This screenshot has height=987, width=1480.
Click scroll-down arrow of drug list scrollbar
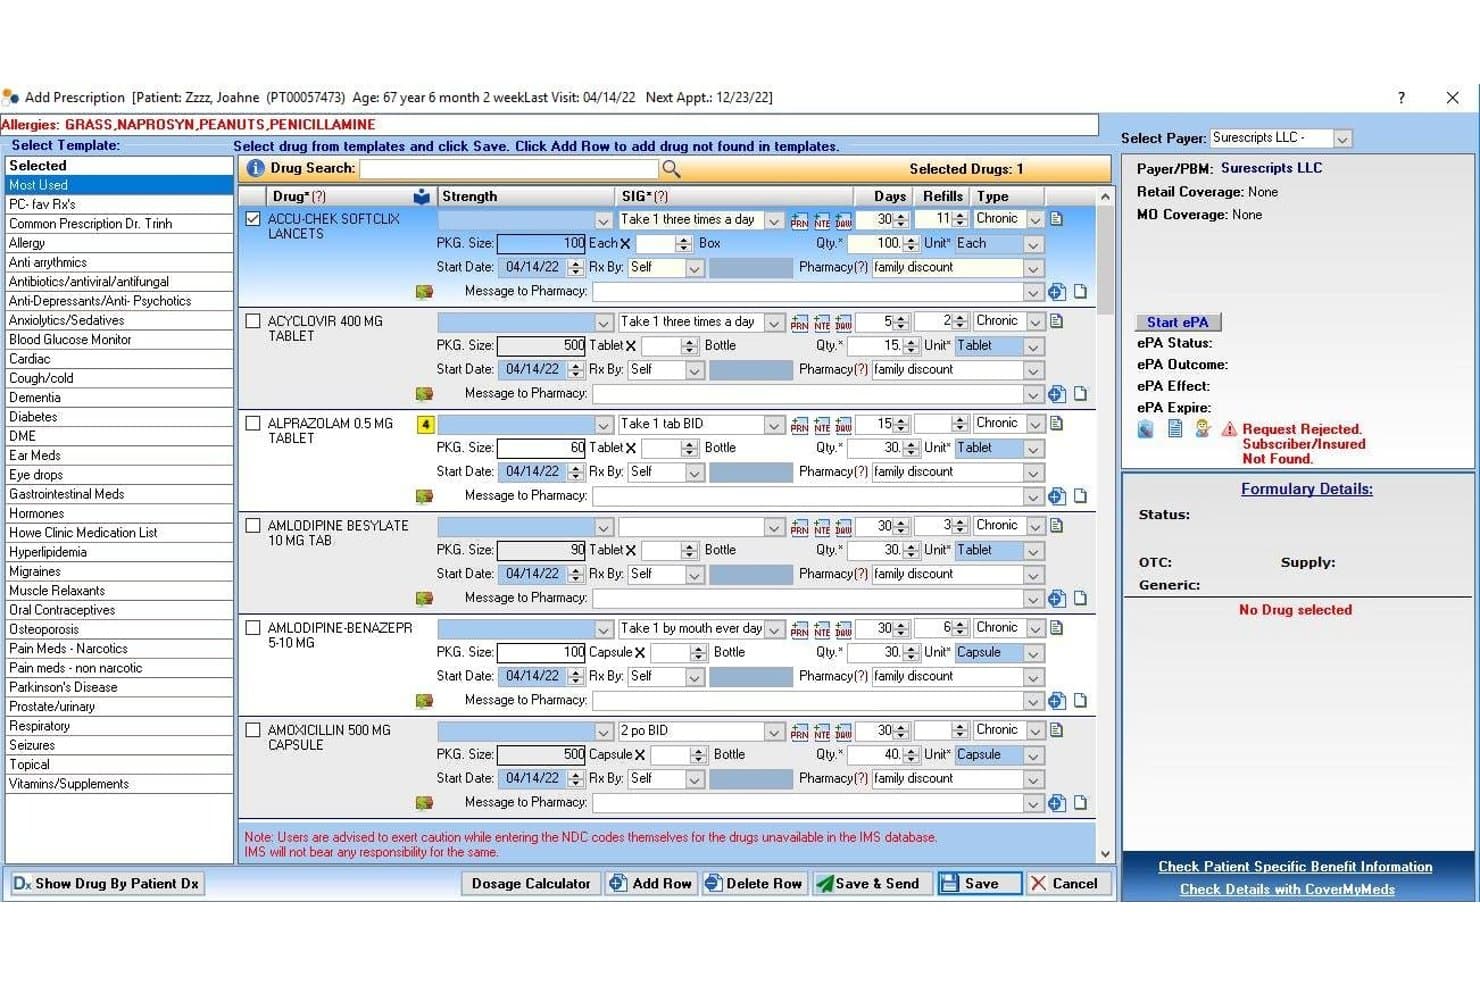(1105, 854)
